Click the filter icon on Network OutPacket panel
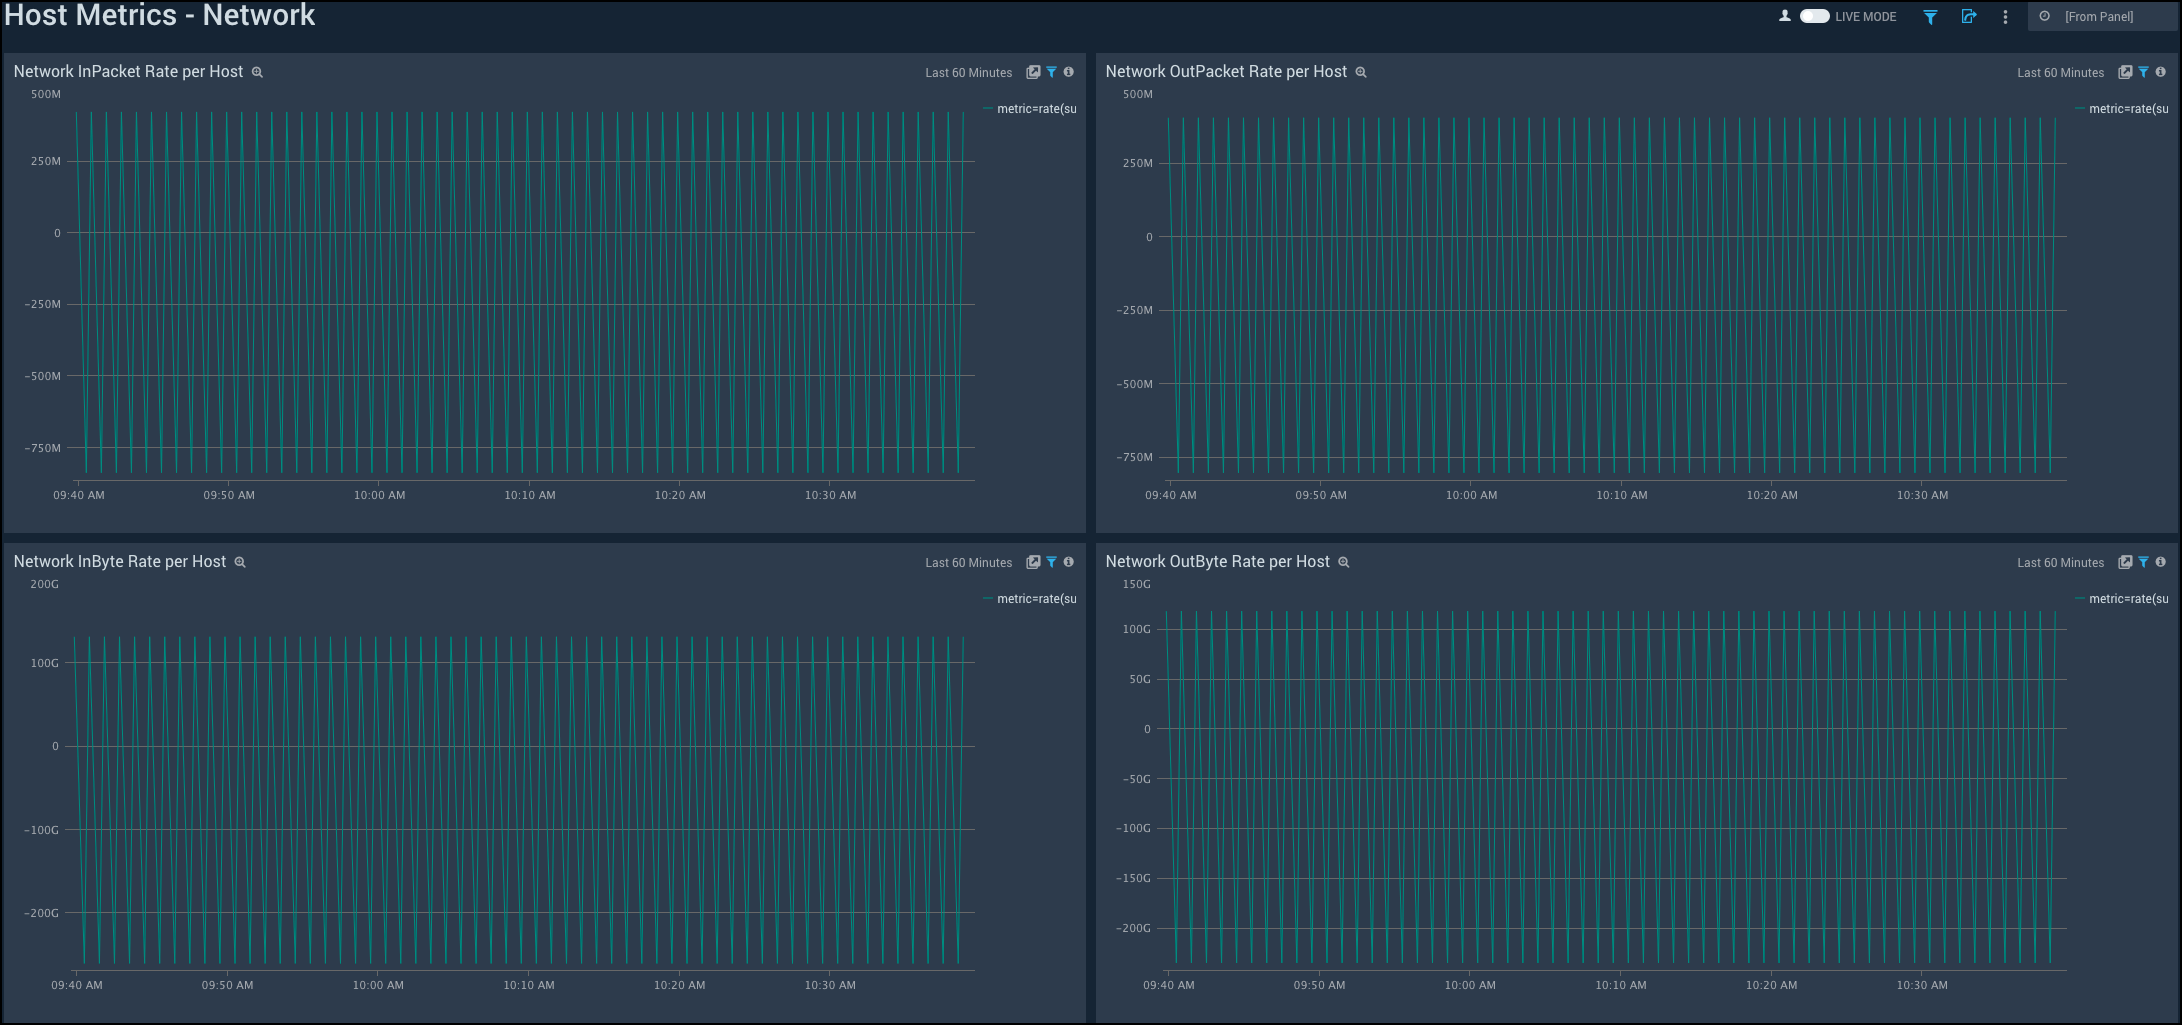Image resolution: width=2182 pixels, height=1025 pixels. 2142,71
